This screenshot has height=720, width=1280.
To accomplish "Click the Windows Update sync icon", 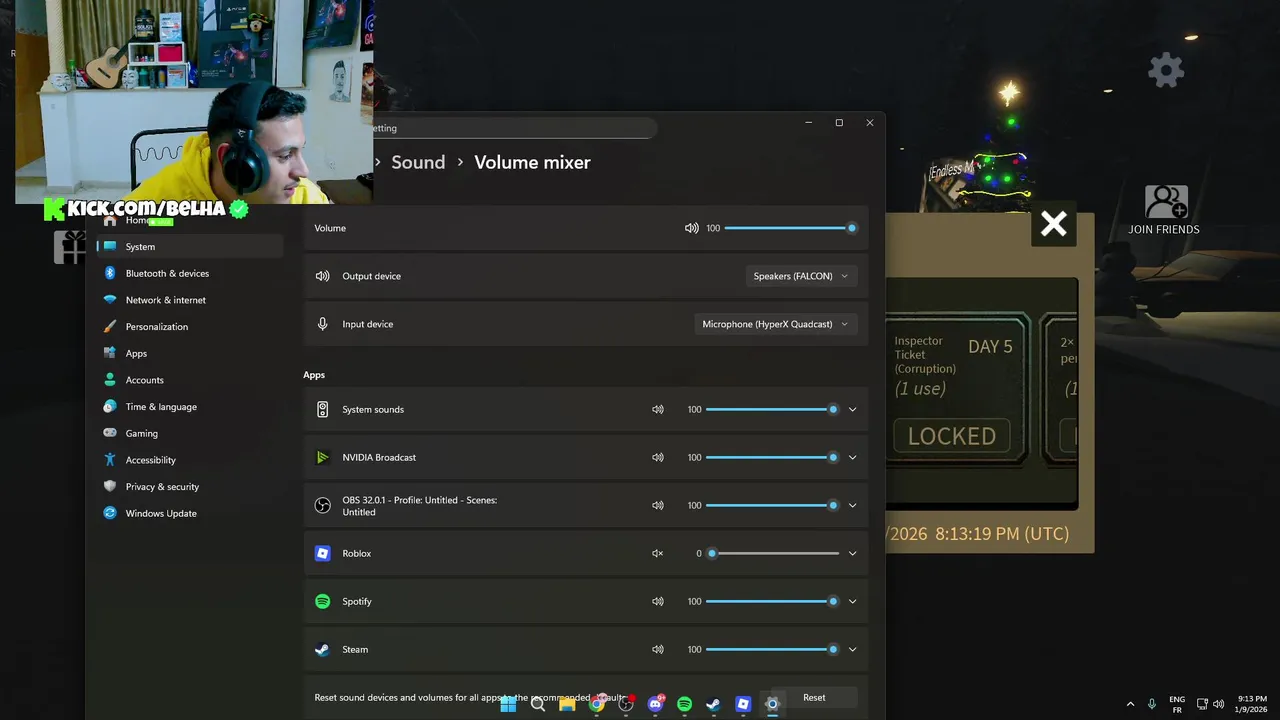I will point(110,513).
